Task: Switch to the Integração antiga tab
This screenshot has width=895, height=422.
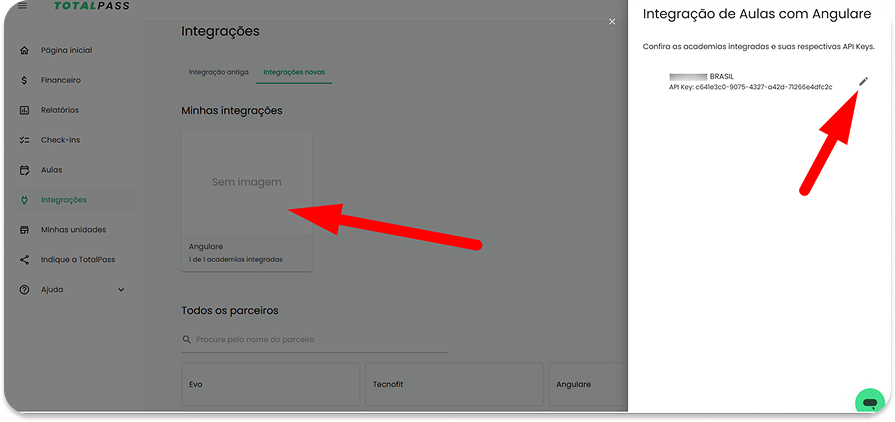Action: point(219,73)
